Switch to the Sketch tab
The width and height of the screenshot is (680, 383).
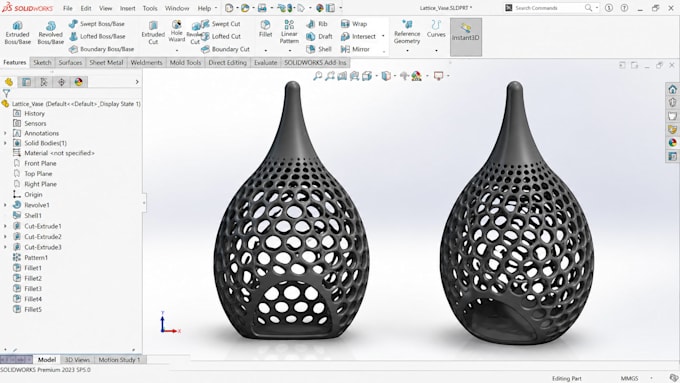coord(42,62)
